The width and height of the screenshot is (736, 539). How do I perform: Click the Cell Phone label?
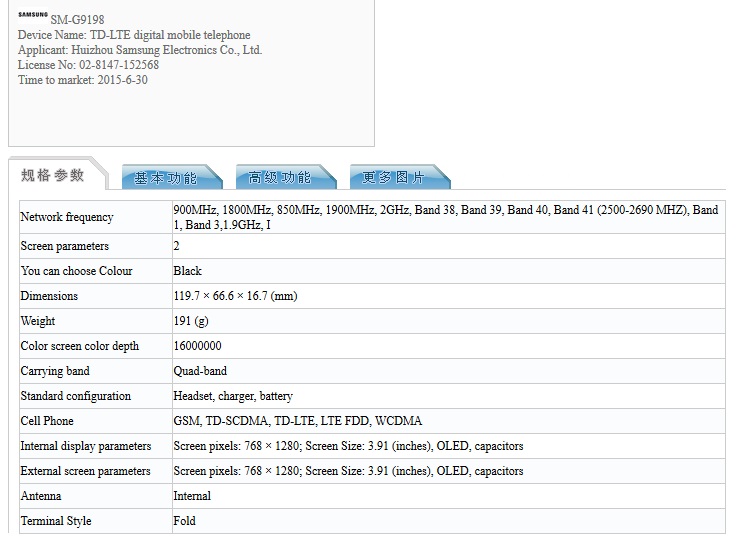(x=46, y=421)
